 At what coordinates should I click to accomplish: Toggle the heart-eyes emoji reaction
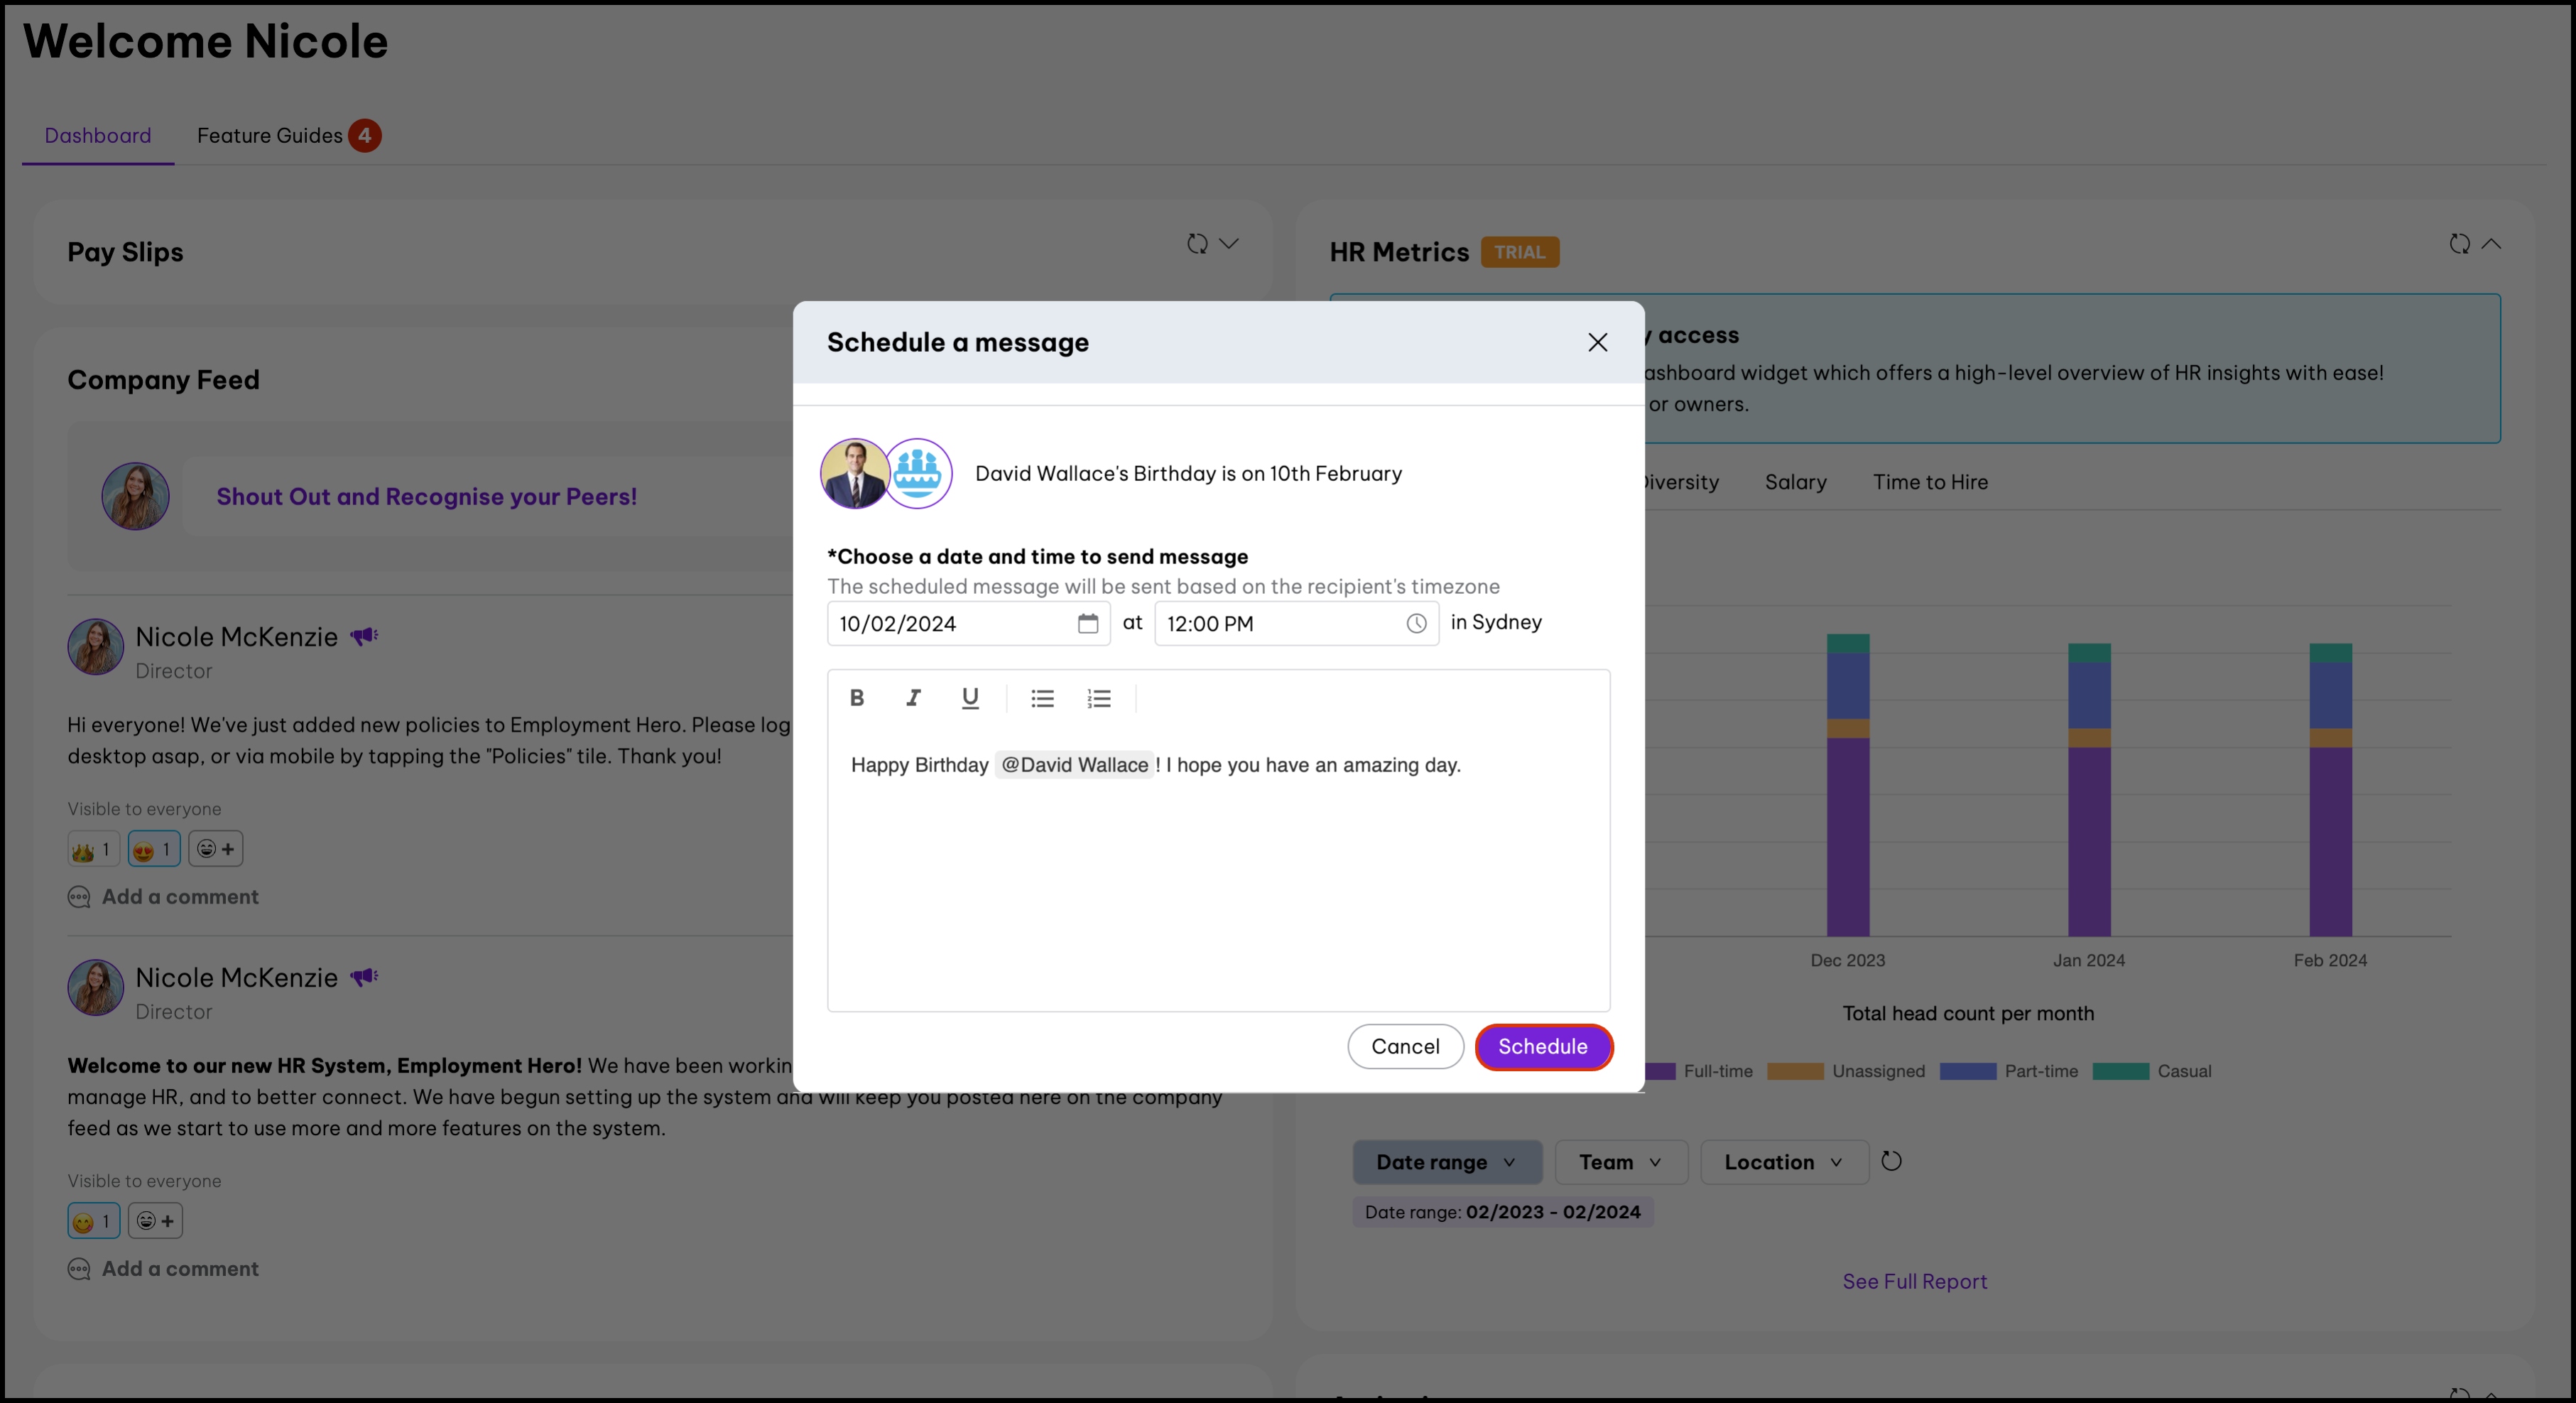click(x=153, y=849)
